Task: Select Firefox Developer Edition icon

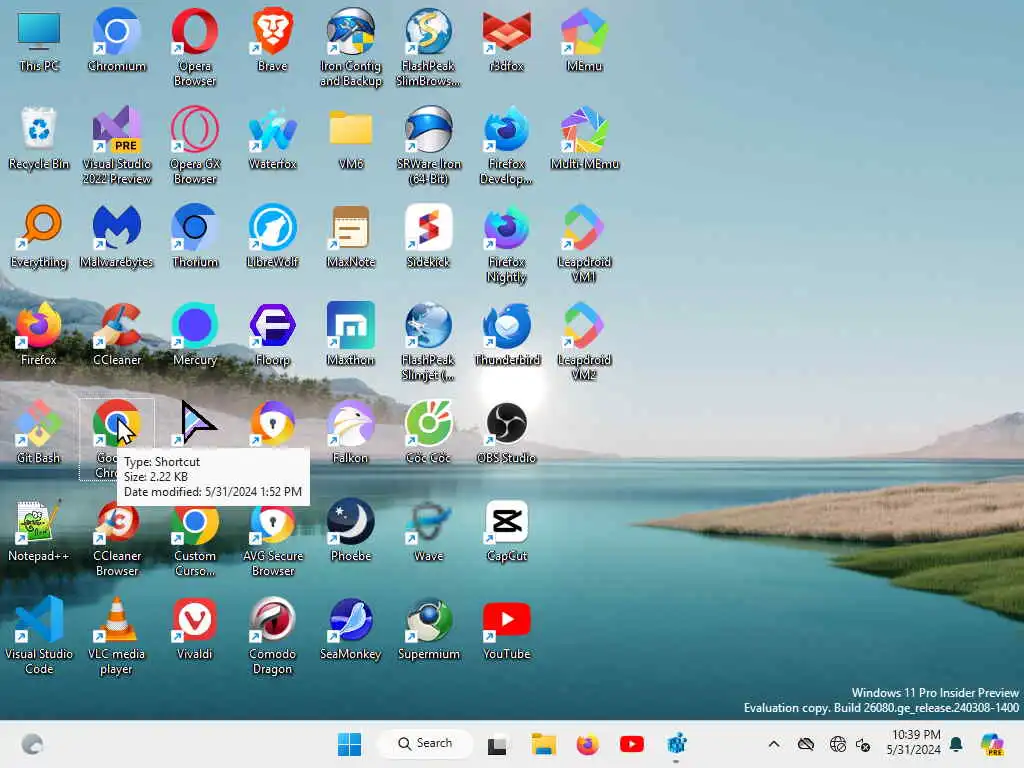Action: [x=506, y=145]
